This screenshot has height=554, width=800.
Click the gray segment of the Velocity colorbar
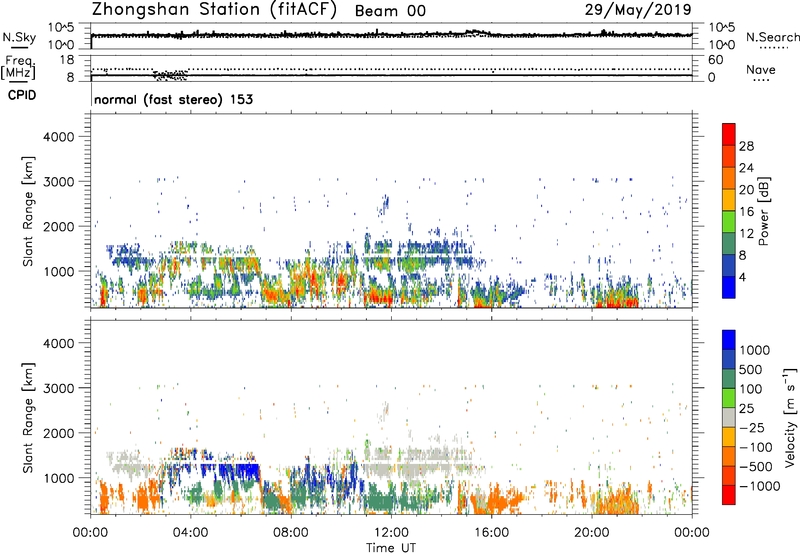click(729, 417)
